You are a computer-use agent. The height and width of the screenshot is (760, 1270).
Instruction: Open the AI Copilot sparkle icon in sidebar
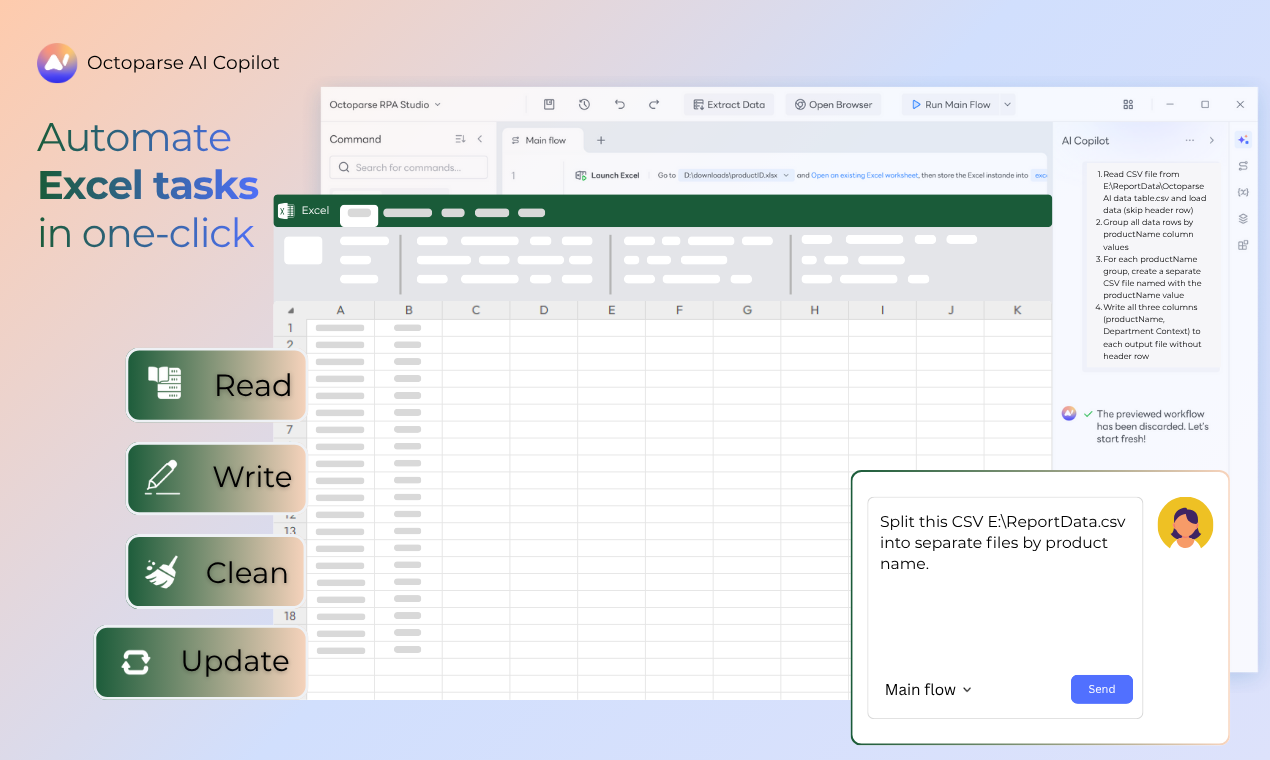coord(1242,139)
